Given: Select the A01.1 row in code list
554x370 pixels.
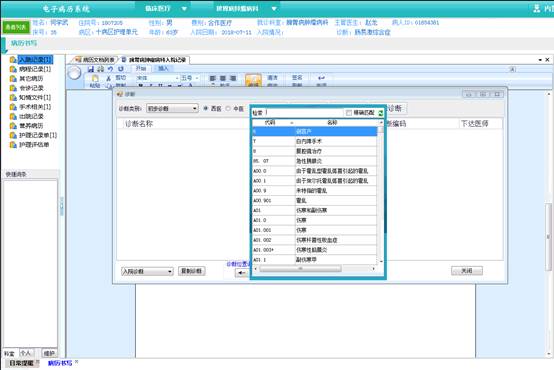Looking at the screenshot, I should (314, 260).
